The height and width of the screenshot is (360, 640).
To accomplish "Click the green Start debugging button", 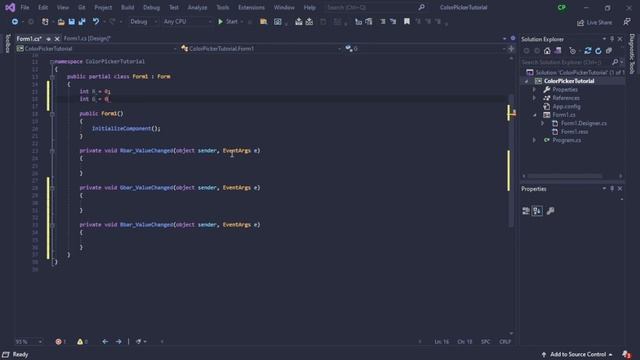I will pos(228,22).
